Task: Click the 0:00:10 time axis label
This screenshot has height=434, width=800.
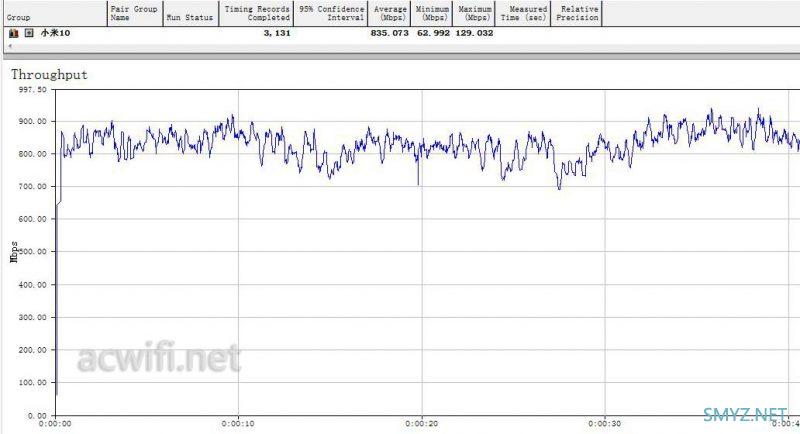Action: 238,424
